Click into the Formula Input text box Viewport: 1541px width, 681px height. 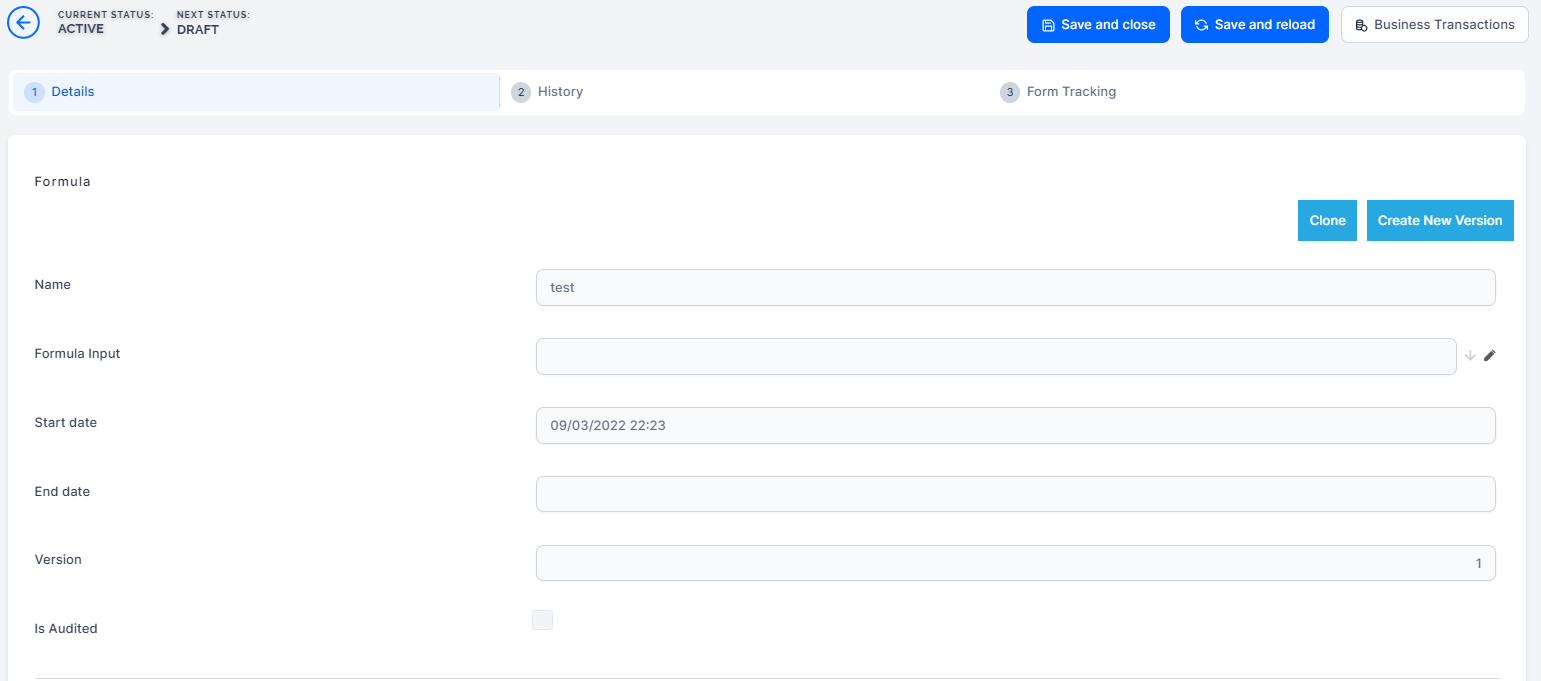(995, 356)
